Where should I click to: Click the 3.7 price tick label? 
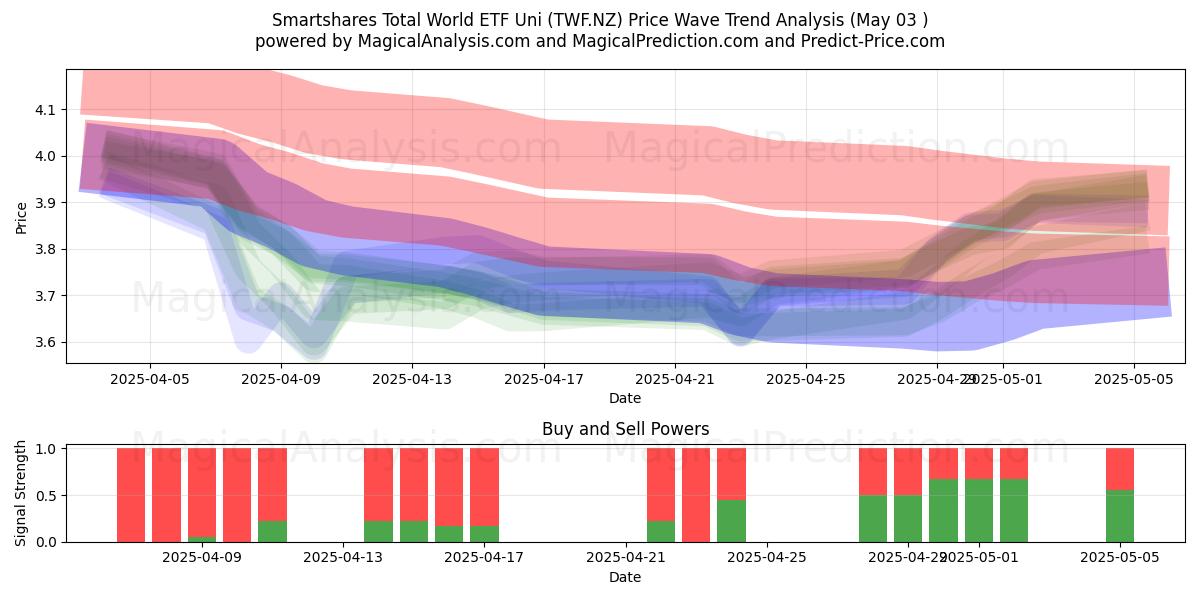pyautogui.click(x=47, y=296)
